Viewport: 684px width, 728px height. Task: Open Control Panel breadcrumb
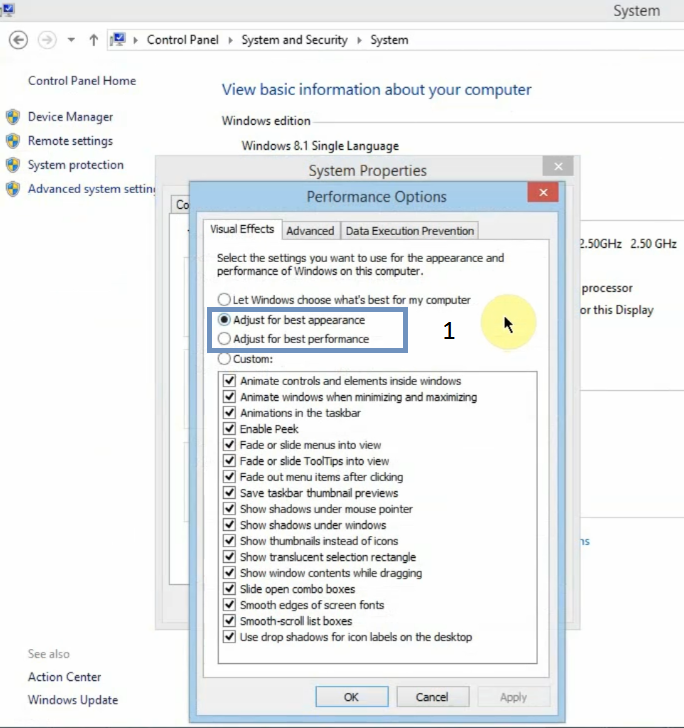coord(182,40)
